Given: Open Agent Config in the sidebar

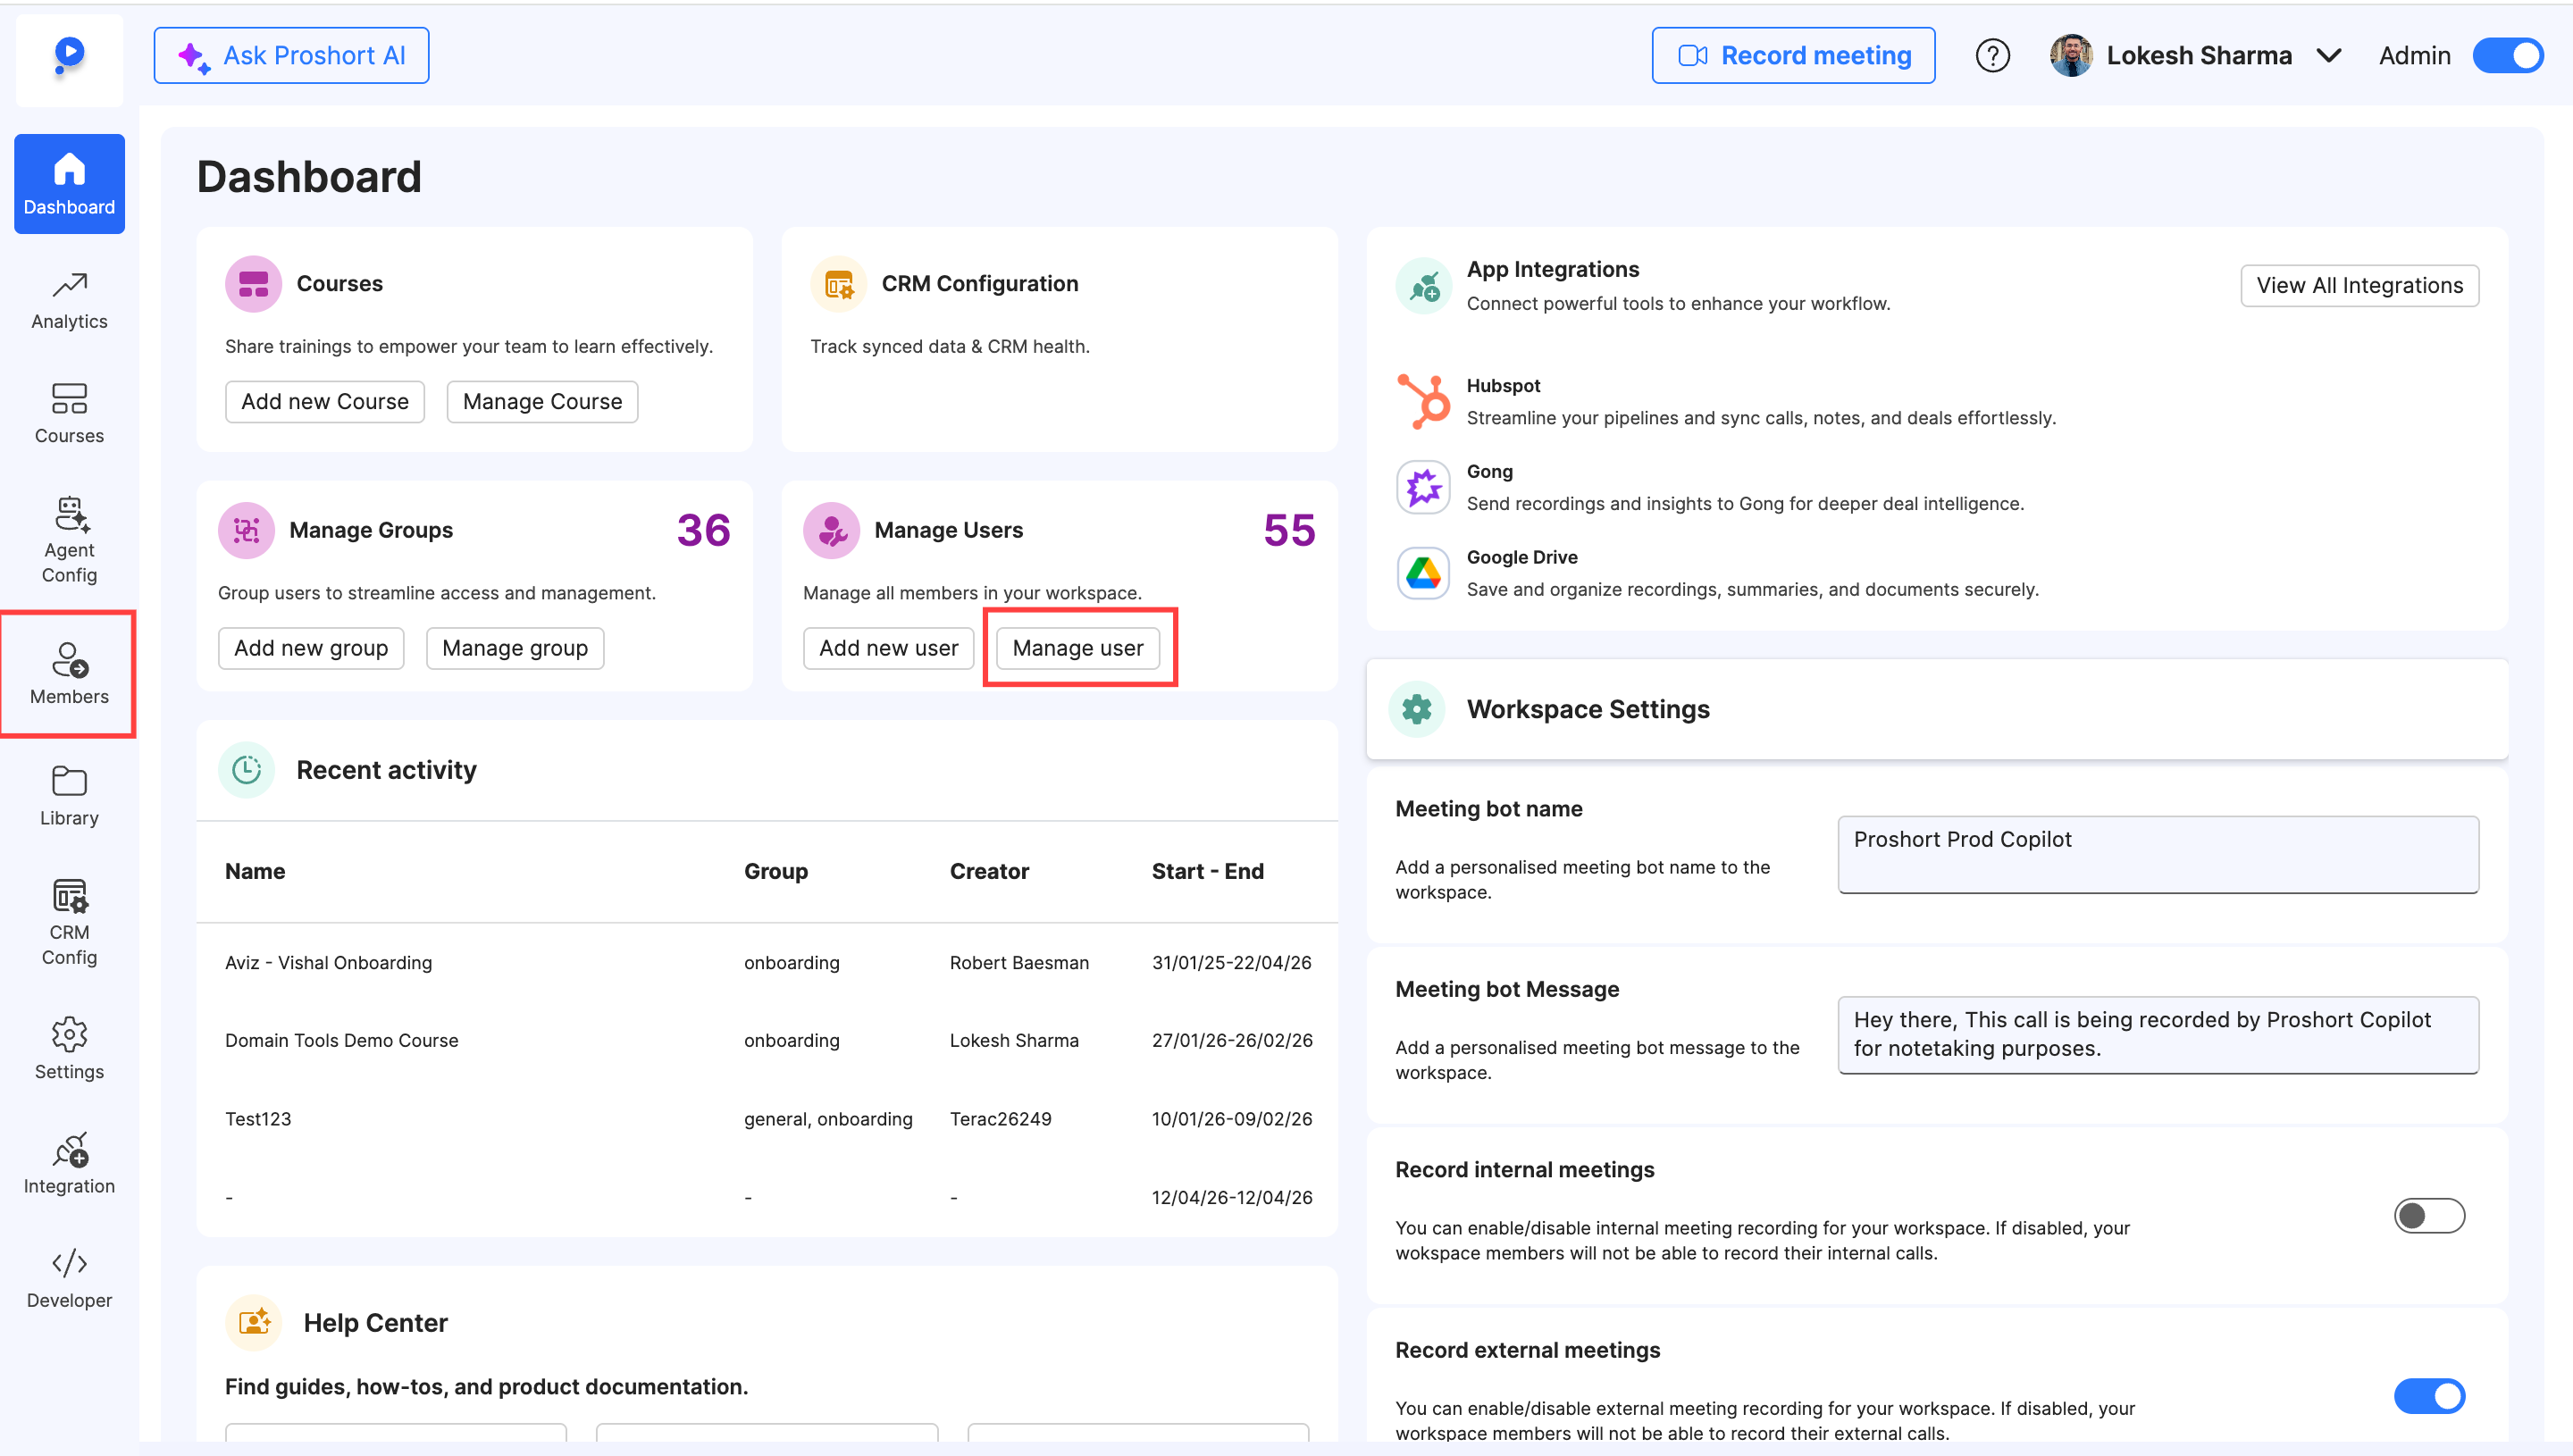Looking at the screenshot, I should click(x=69, y=540).
